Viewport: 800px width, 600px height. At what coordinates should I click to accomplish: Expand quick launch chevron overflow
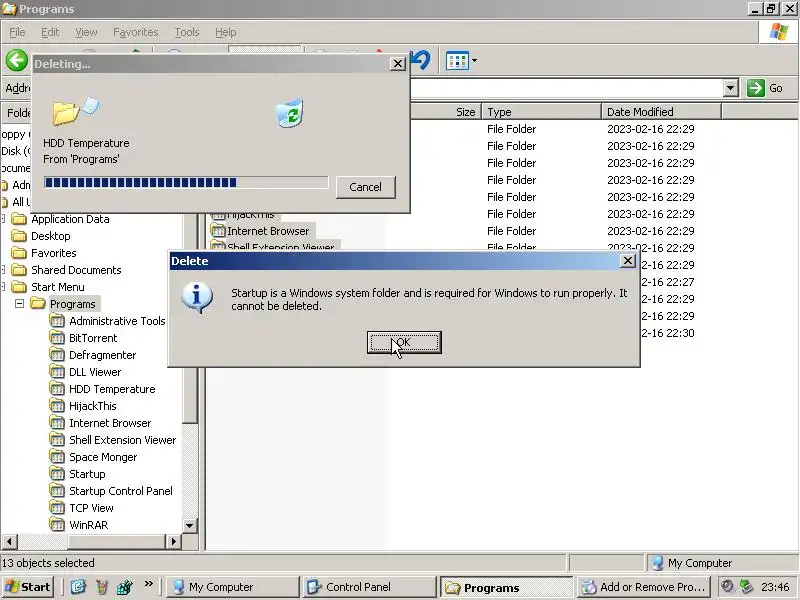point(148,584)
